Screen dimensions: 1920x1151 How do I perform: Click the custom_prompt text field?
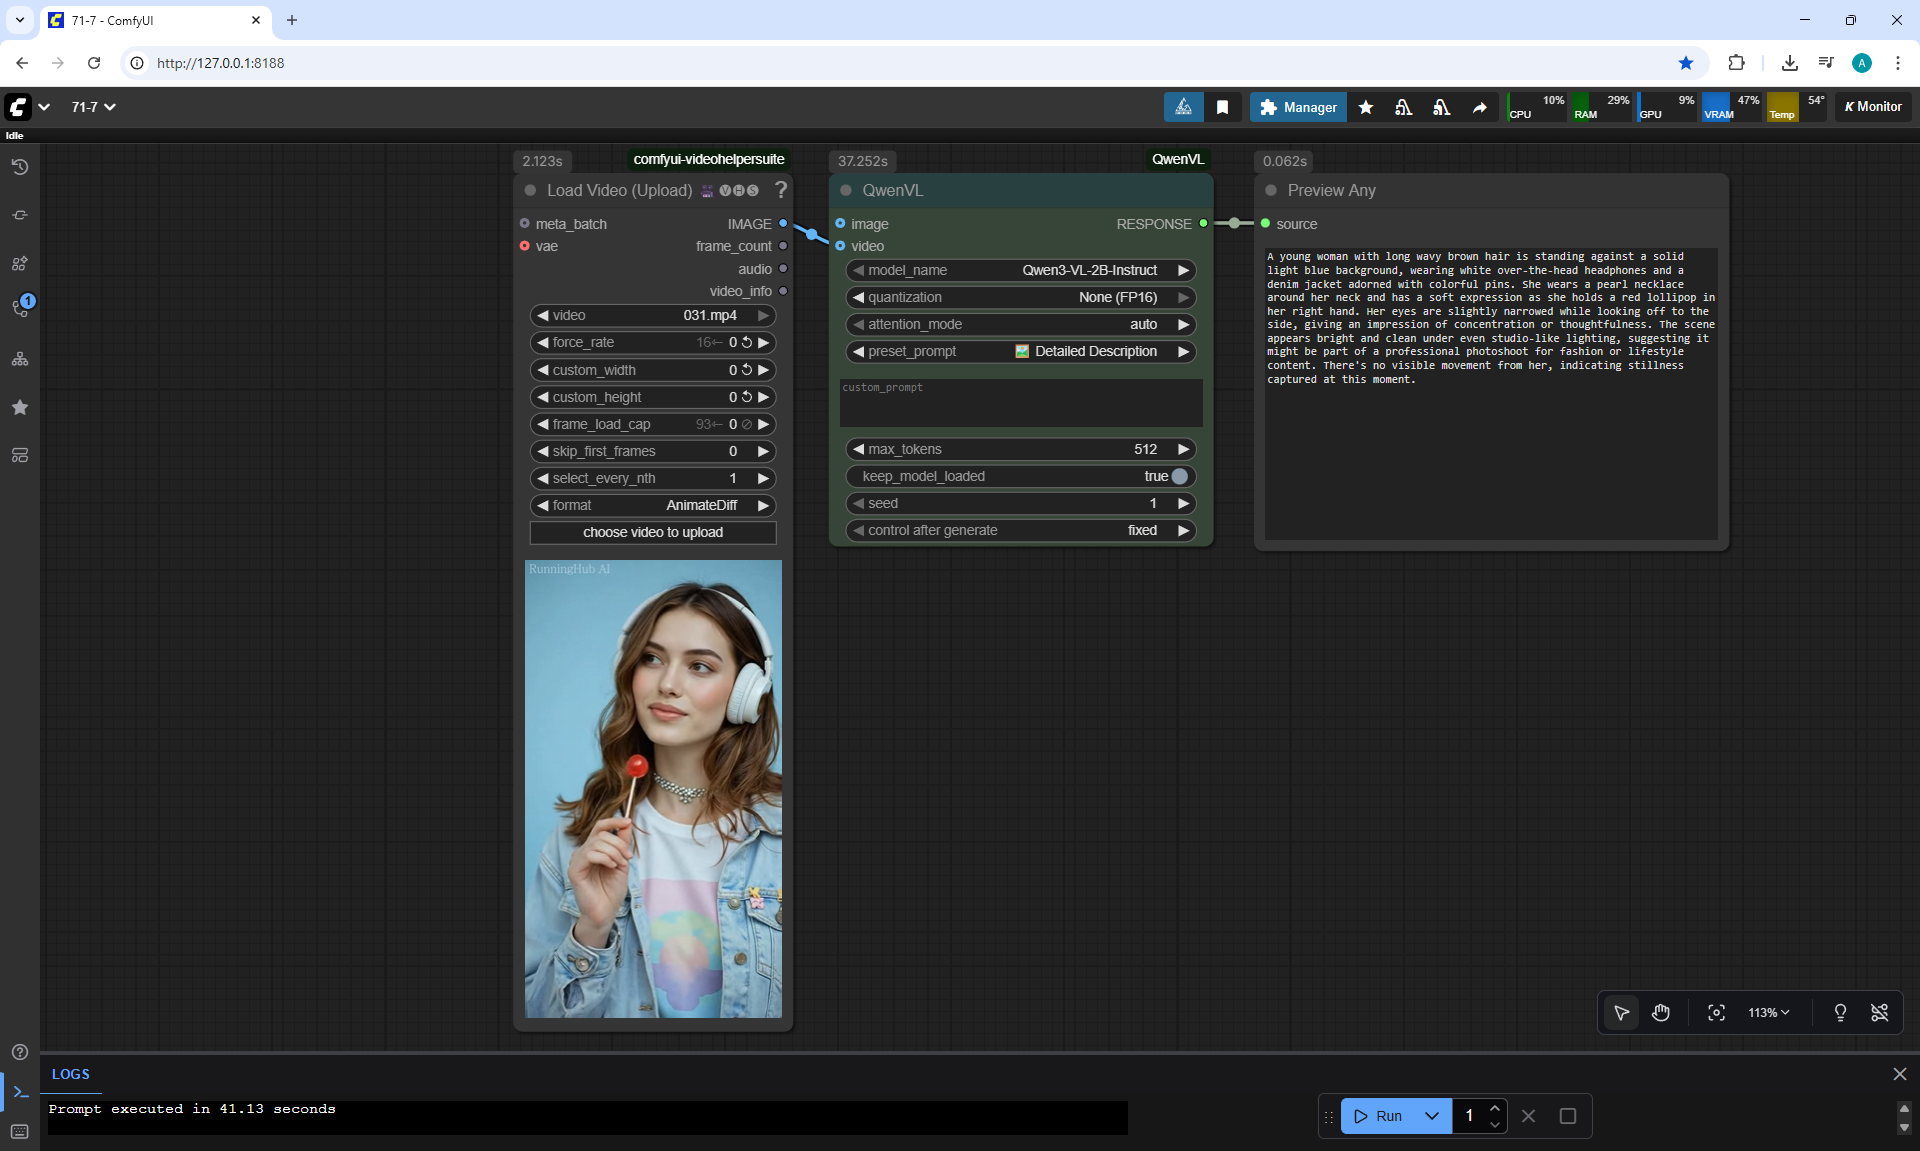tap(1020, 403)
